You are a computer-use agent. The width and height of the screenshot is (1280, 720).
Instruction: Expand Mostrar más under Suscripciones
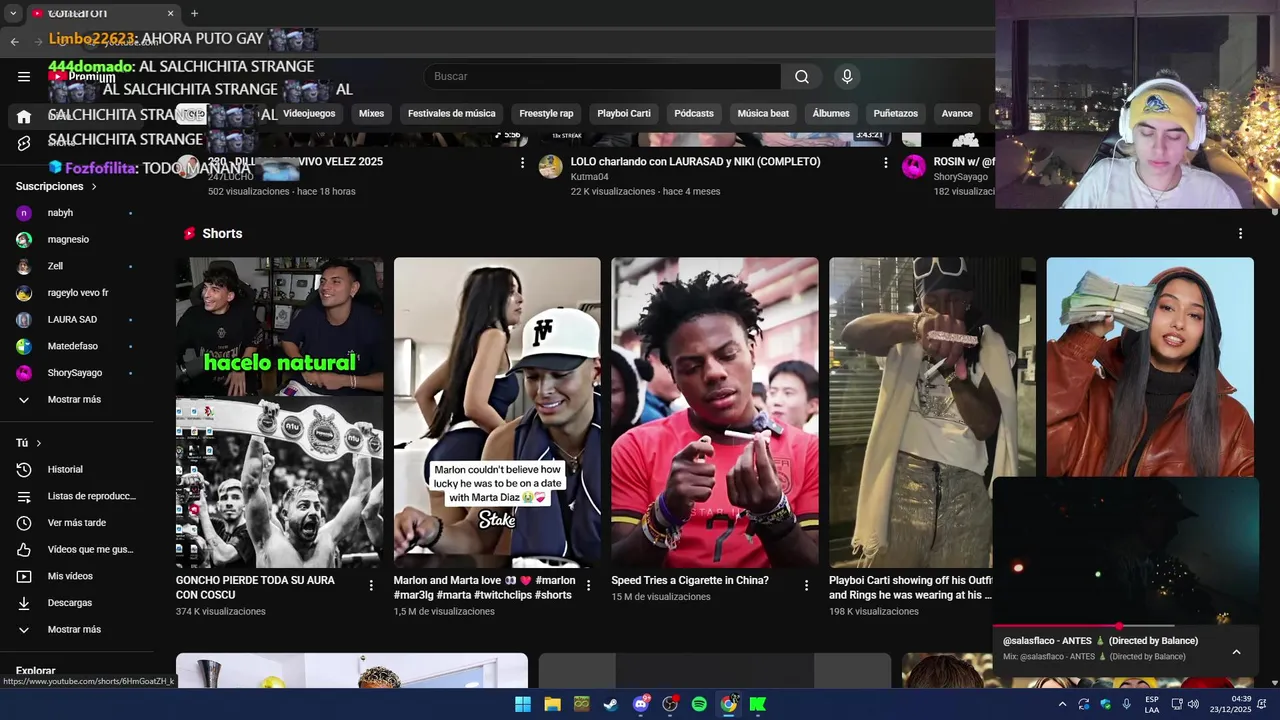[x=75, y=400]
